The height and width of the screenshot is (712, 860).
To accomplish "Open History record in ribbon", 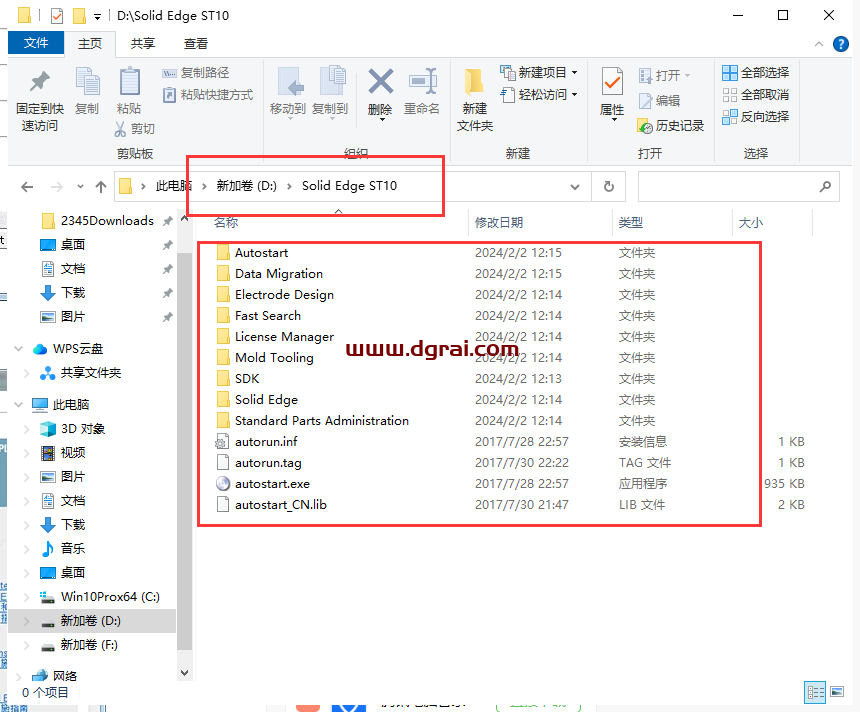I will pos(671,126).
